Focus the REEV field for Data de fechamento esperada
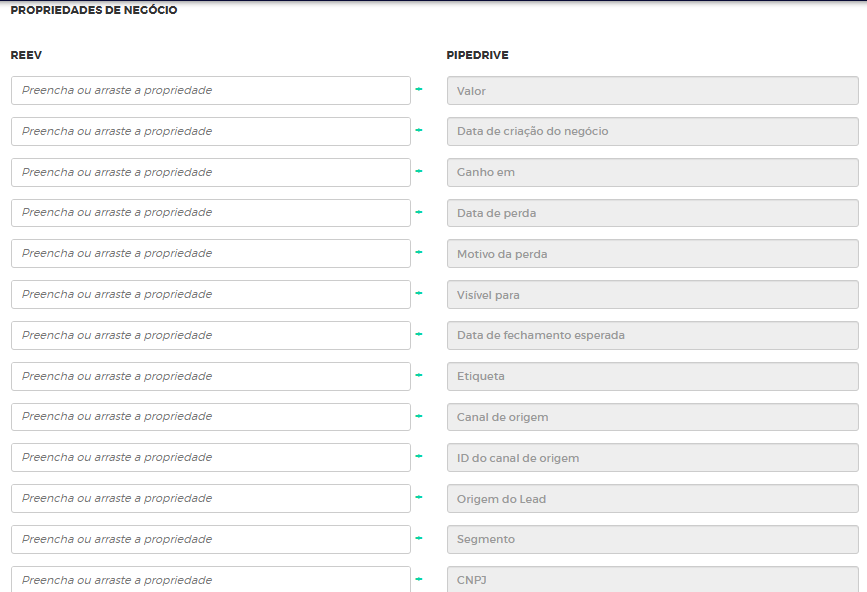Image resolution: width=867 pixels, height=592 pixels. tap(211, 335)
